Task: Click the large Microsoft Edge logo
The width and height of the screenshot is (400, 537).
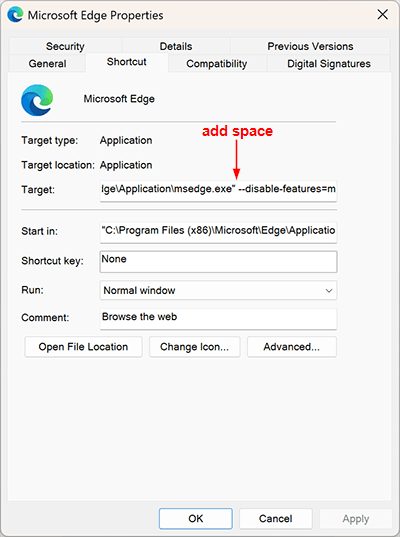Action: [37, 100]
